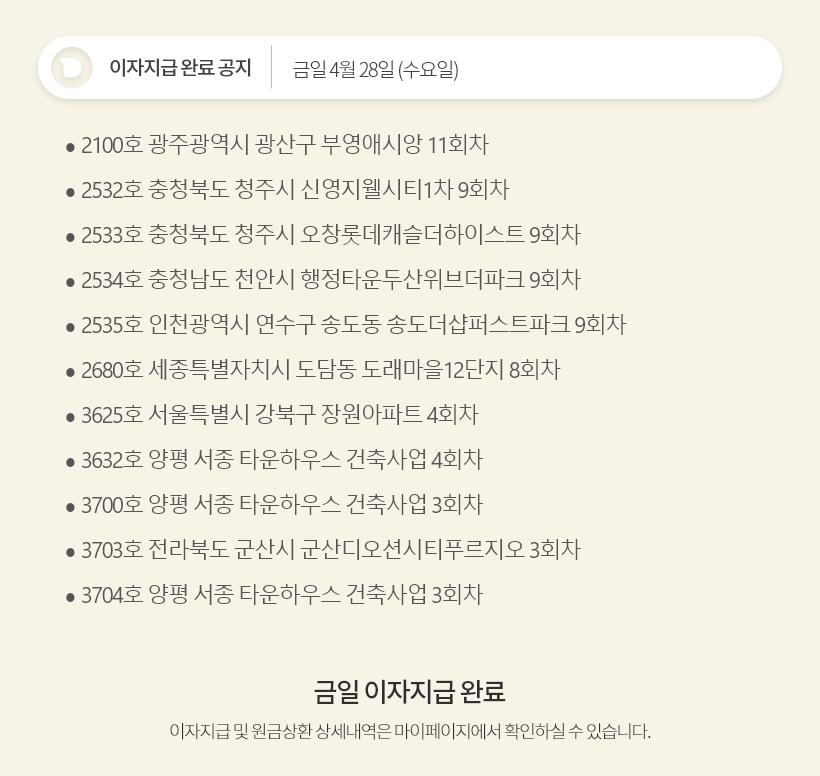This screenshot has width=820, height=776.
Task: Click the 마이페이지 notice sentence at bottom
Action: (410, 731)
